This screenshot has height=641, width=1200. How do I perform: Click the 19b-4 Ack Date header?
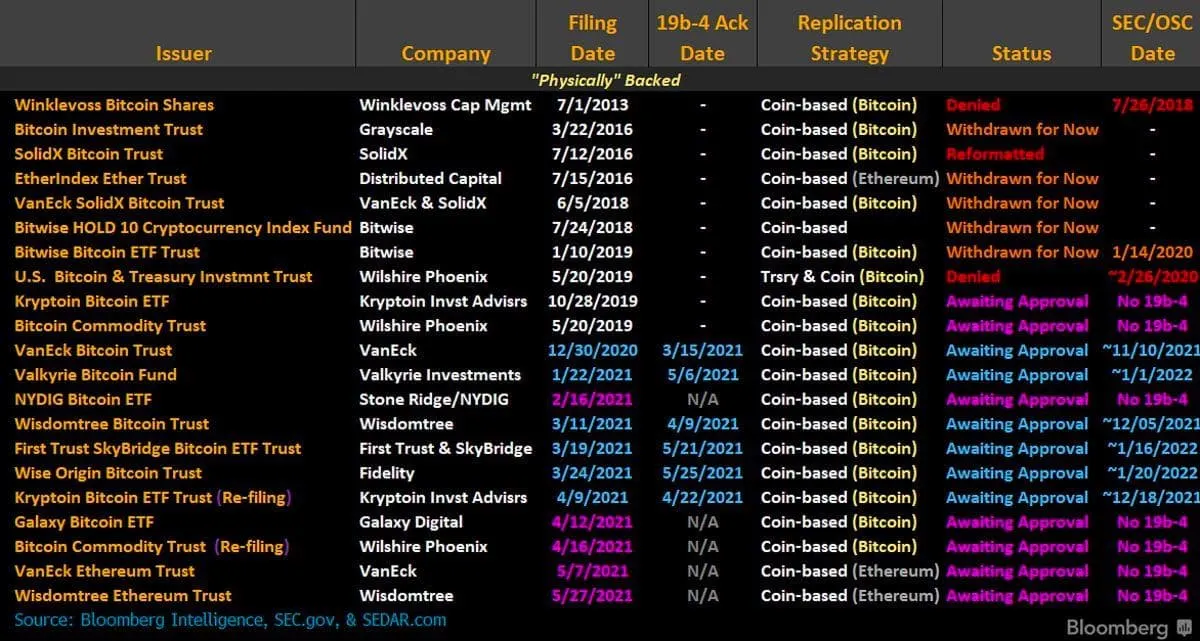701,33
